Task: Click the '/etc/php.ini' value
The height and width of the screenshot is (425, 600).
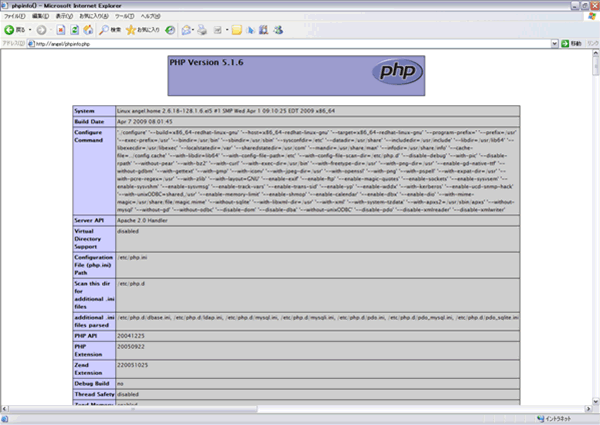Action: (132, 257)
